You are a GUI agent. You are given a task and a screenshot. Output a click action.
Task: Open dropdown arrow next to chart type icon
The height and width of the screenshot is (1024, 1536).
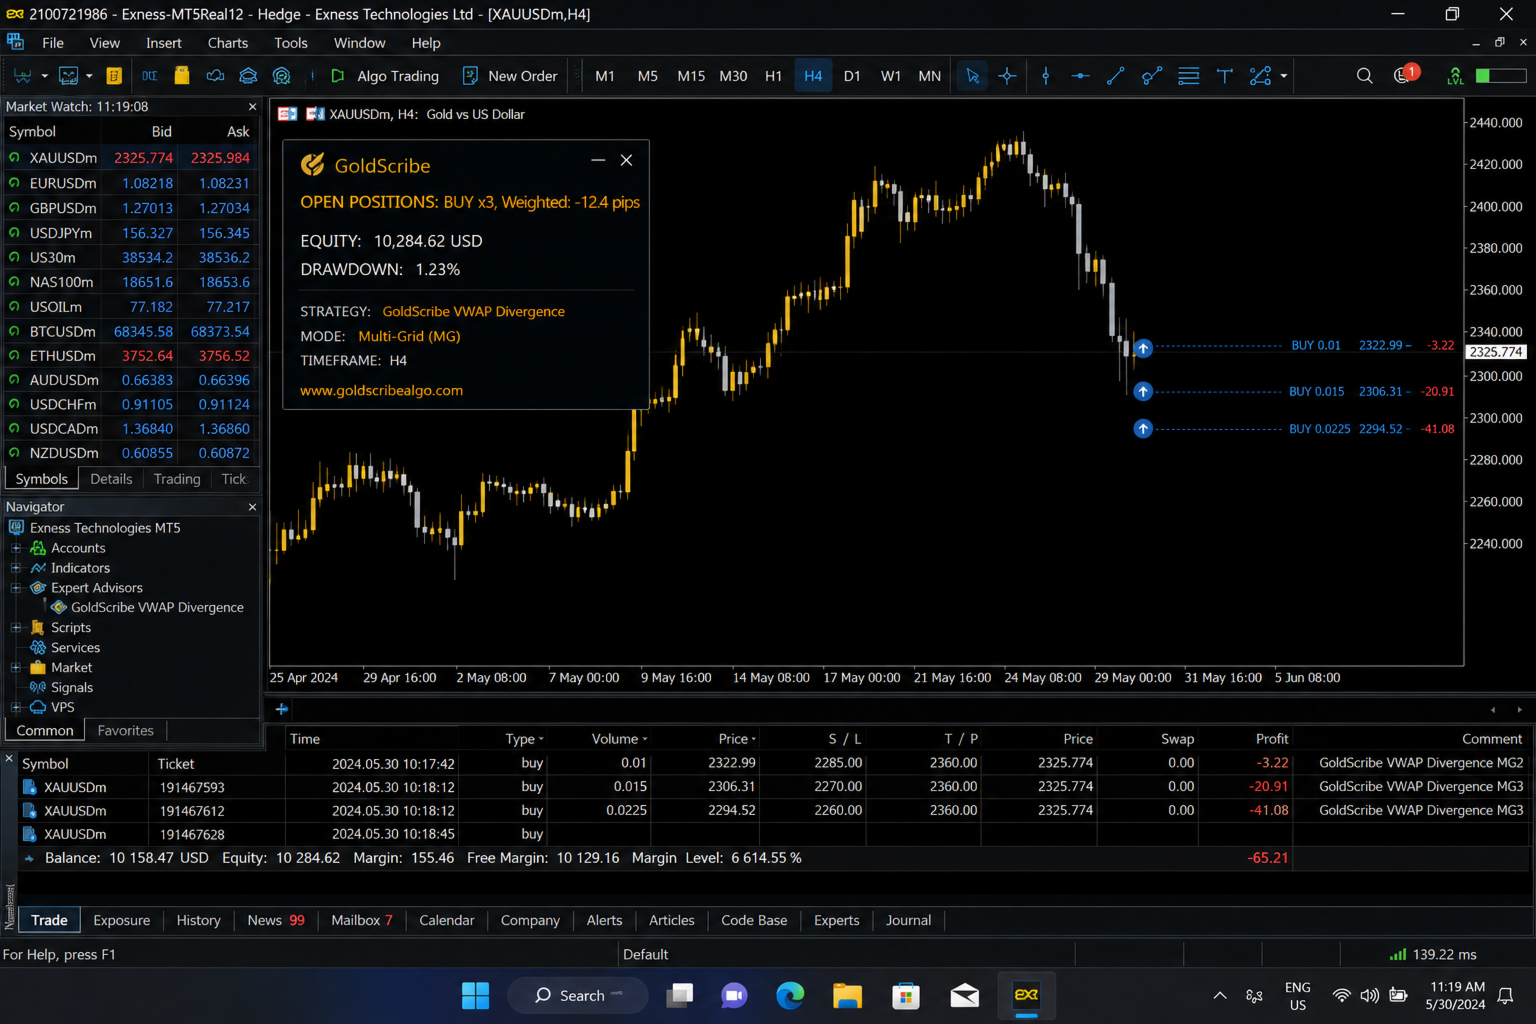point(89,76)
